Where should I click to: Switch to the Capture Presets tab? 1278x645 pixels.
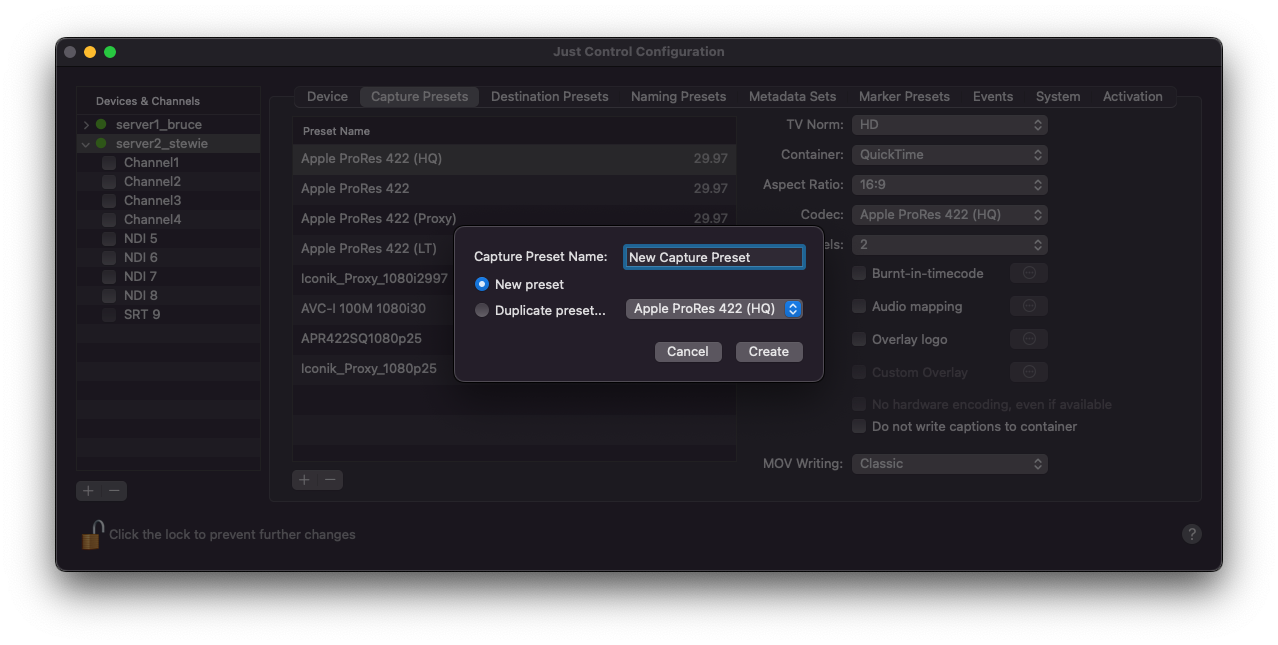[x=419, y=96]
